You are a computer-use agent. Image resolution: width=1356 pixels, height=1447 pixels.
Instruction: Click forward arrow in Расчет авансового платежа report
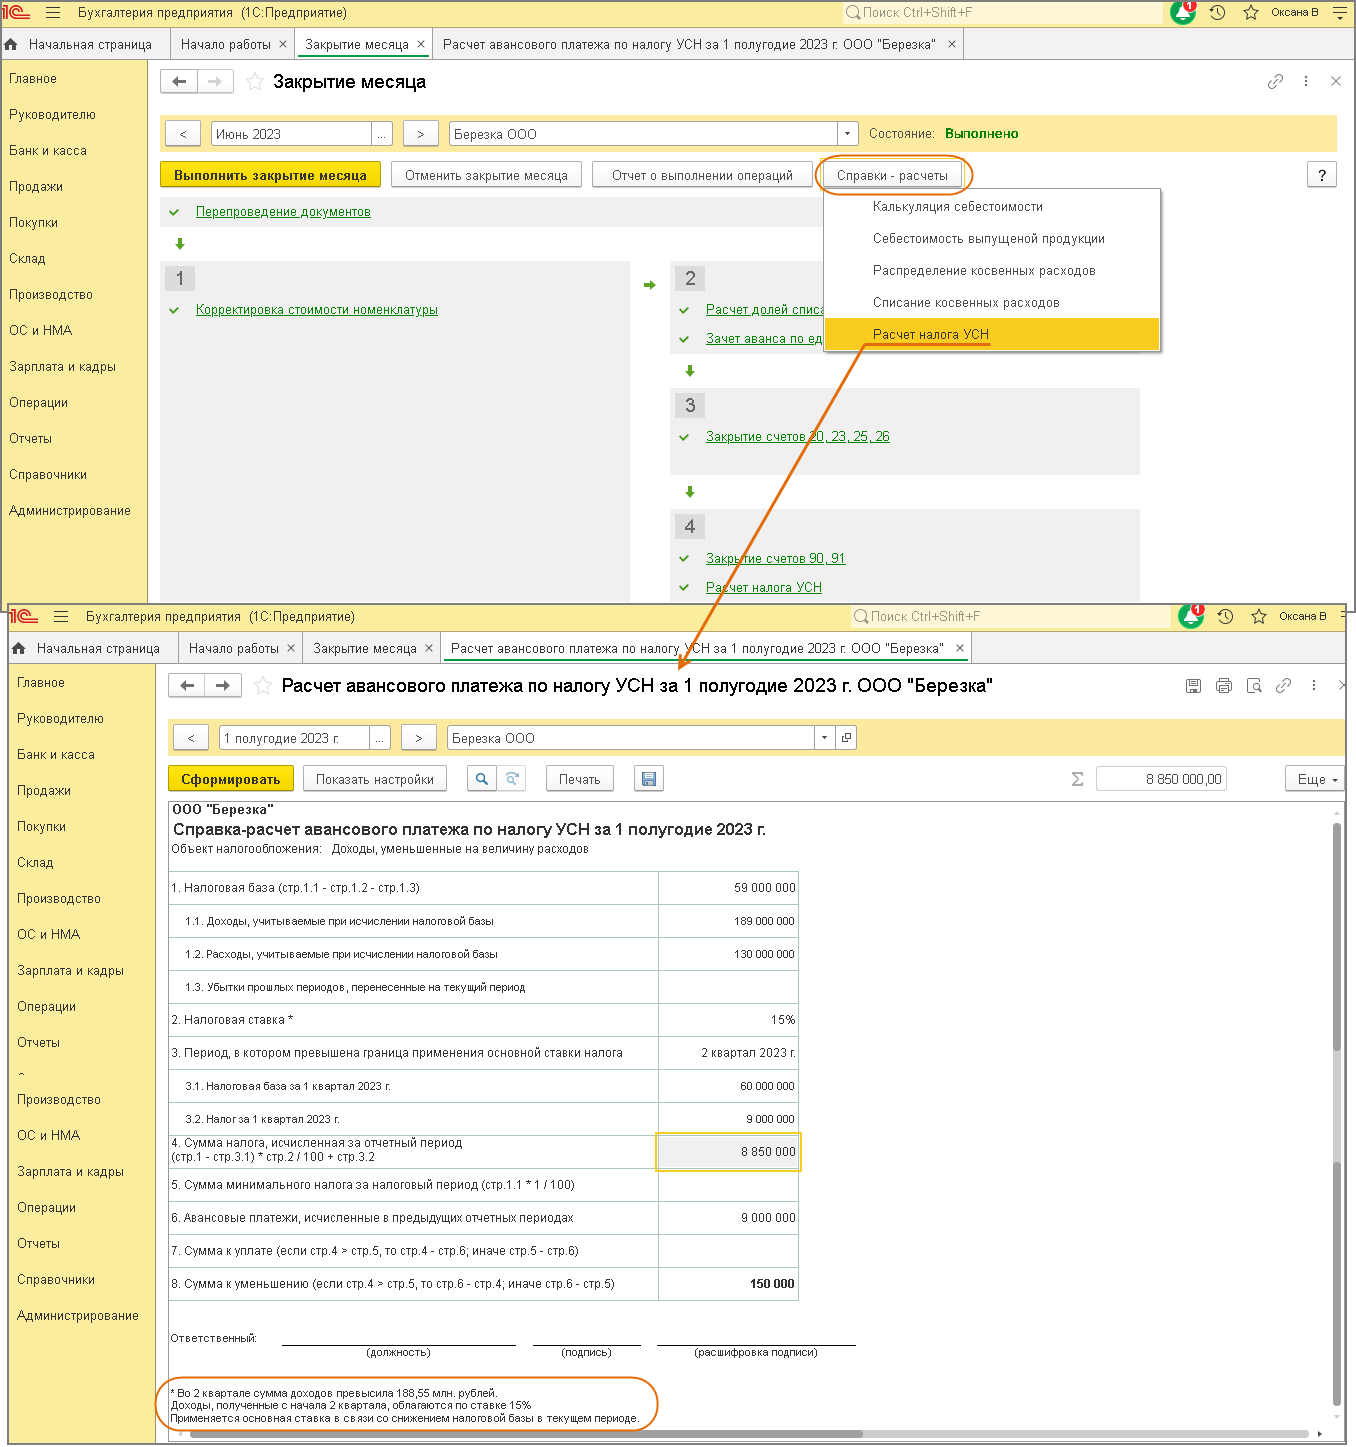(223, 686)
